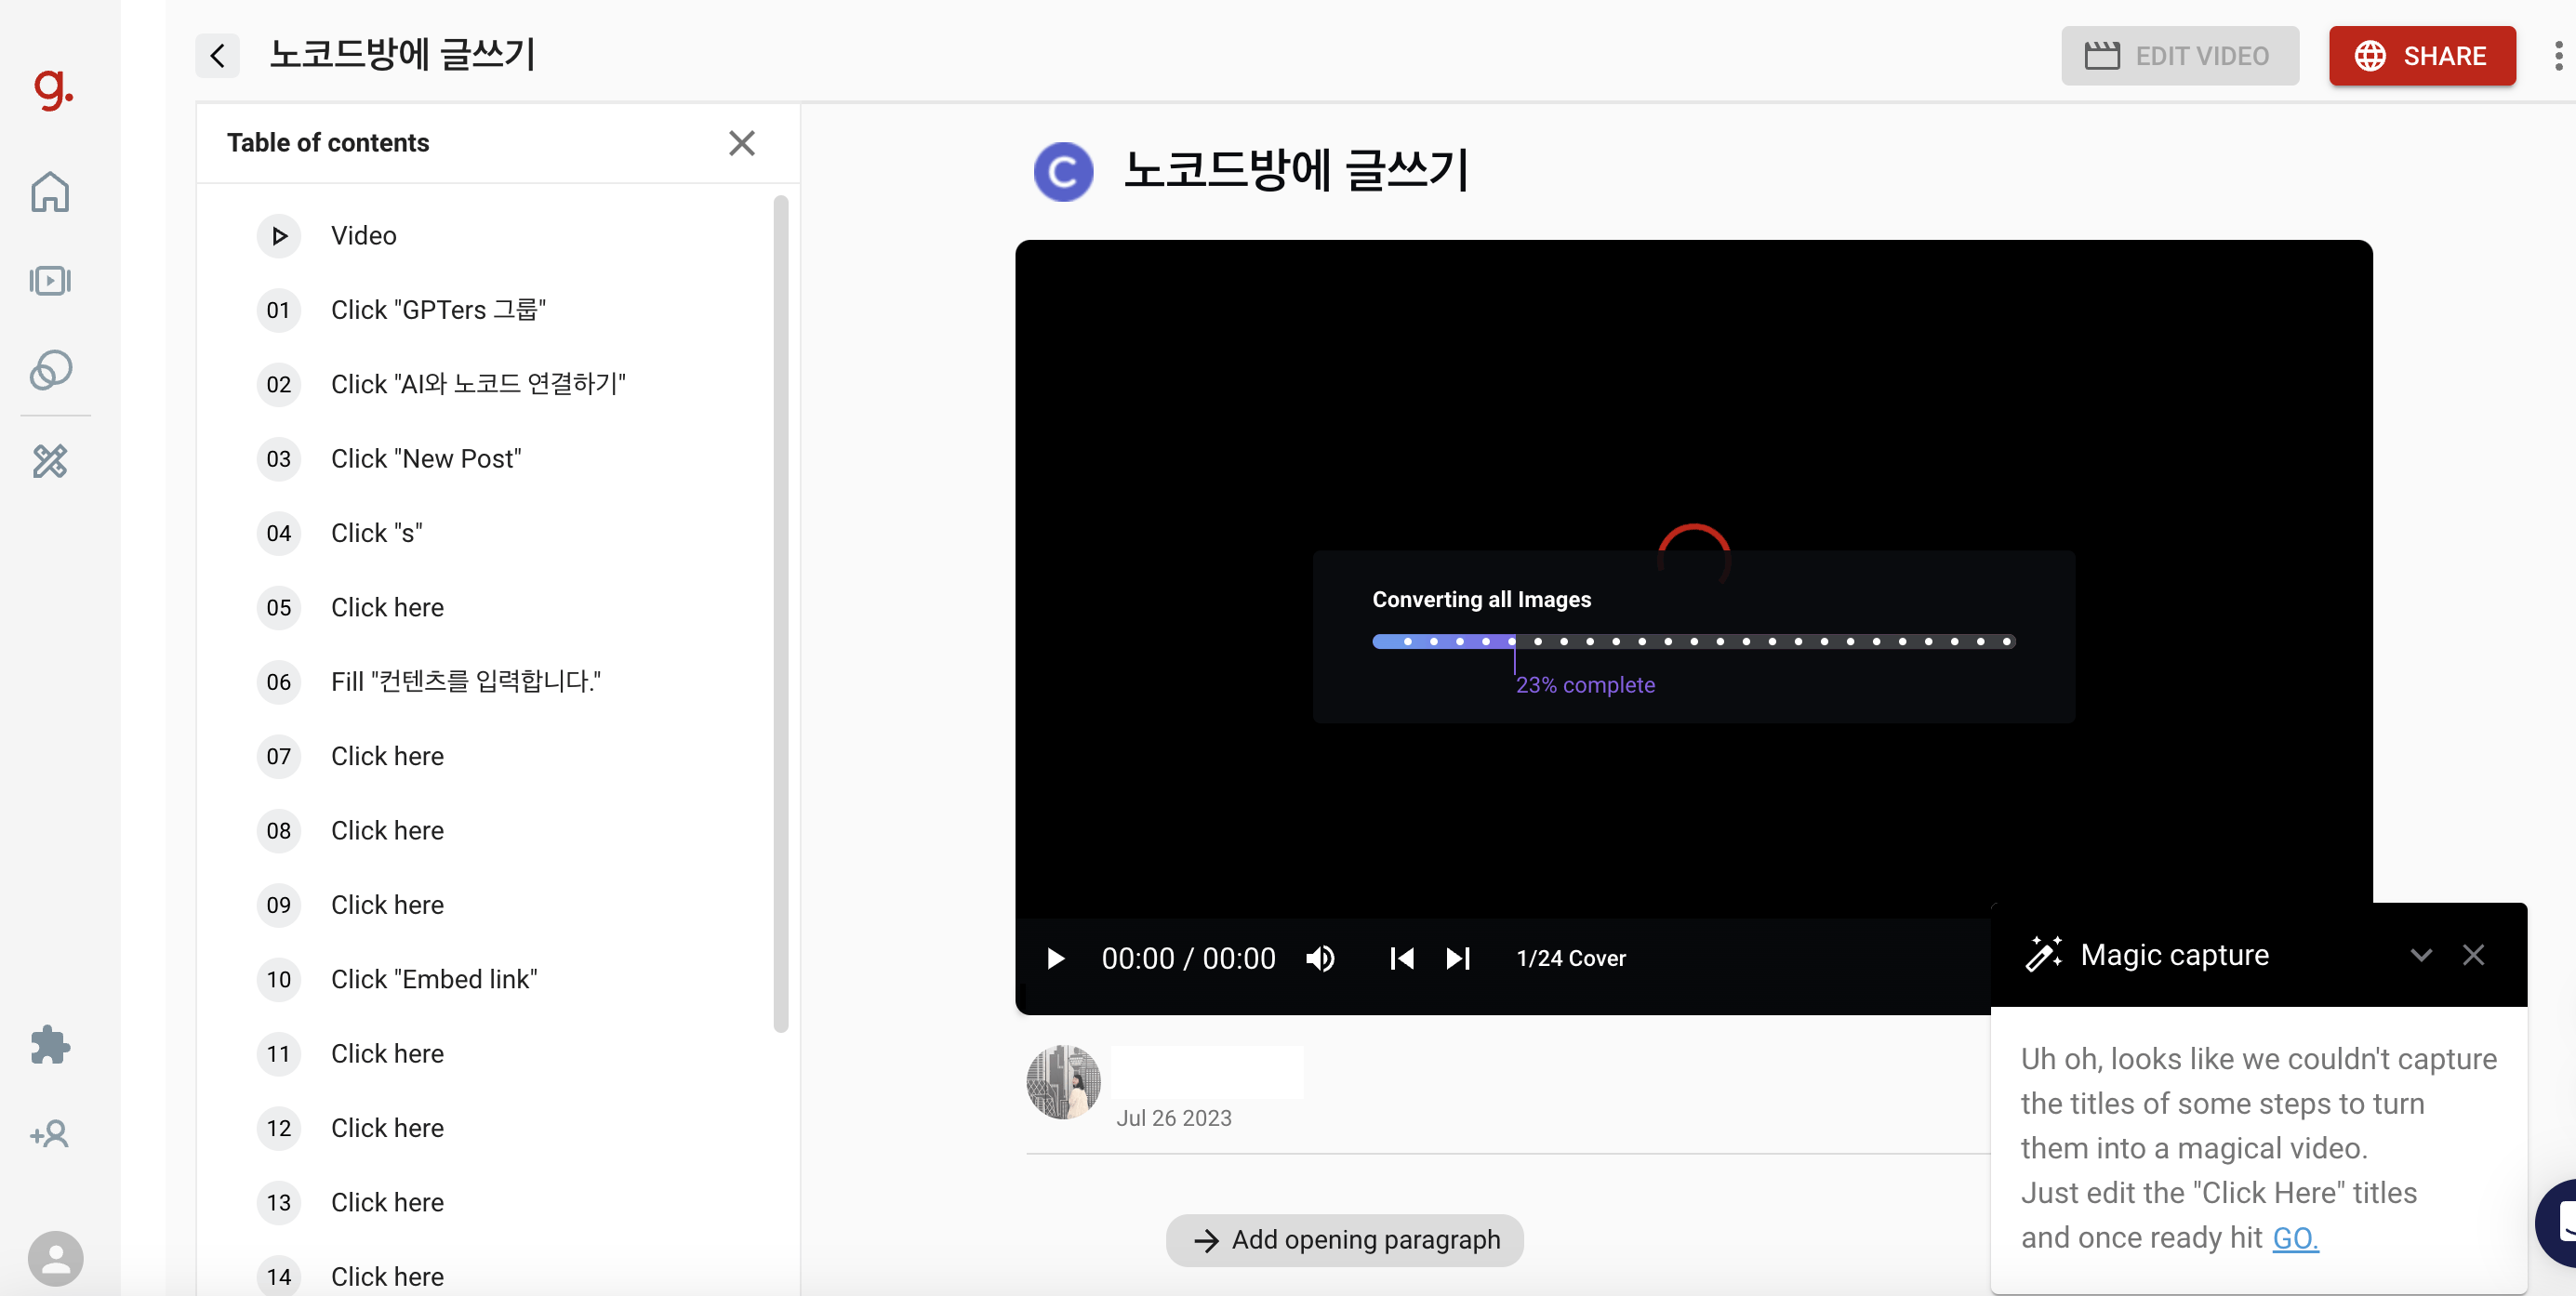2576x1296 pixels.
Task: Open the Home icon in sidebar
Action: click(50, 192)
